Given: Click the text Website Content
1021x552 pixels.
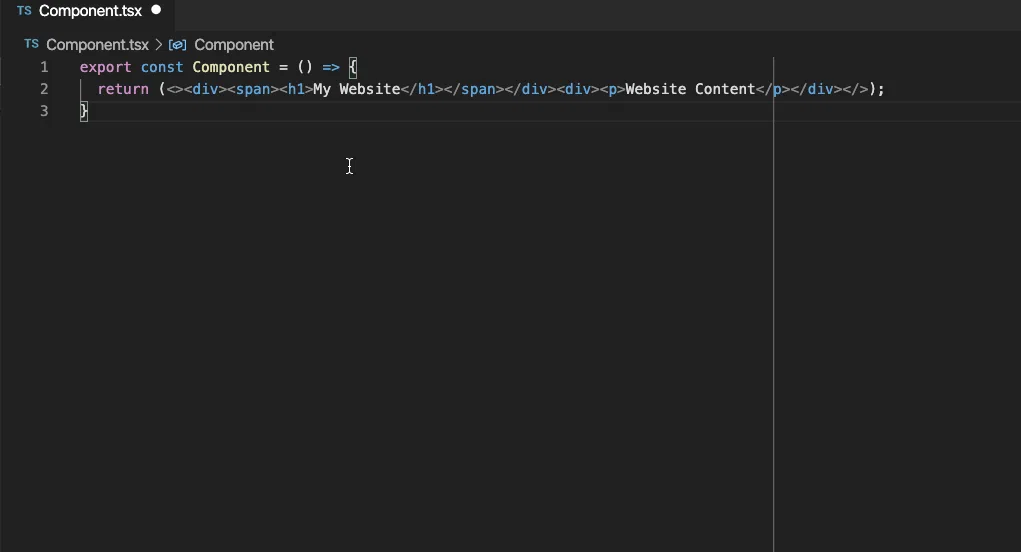Looking at the screenshot, I should [690, 89].
